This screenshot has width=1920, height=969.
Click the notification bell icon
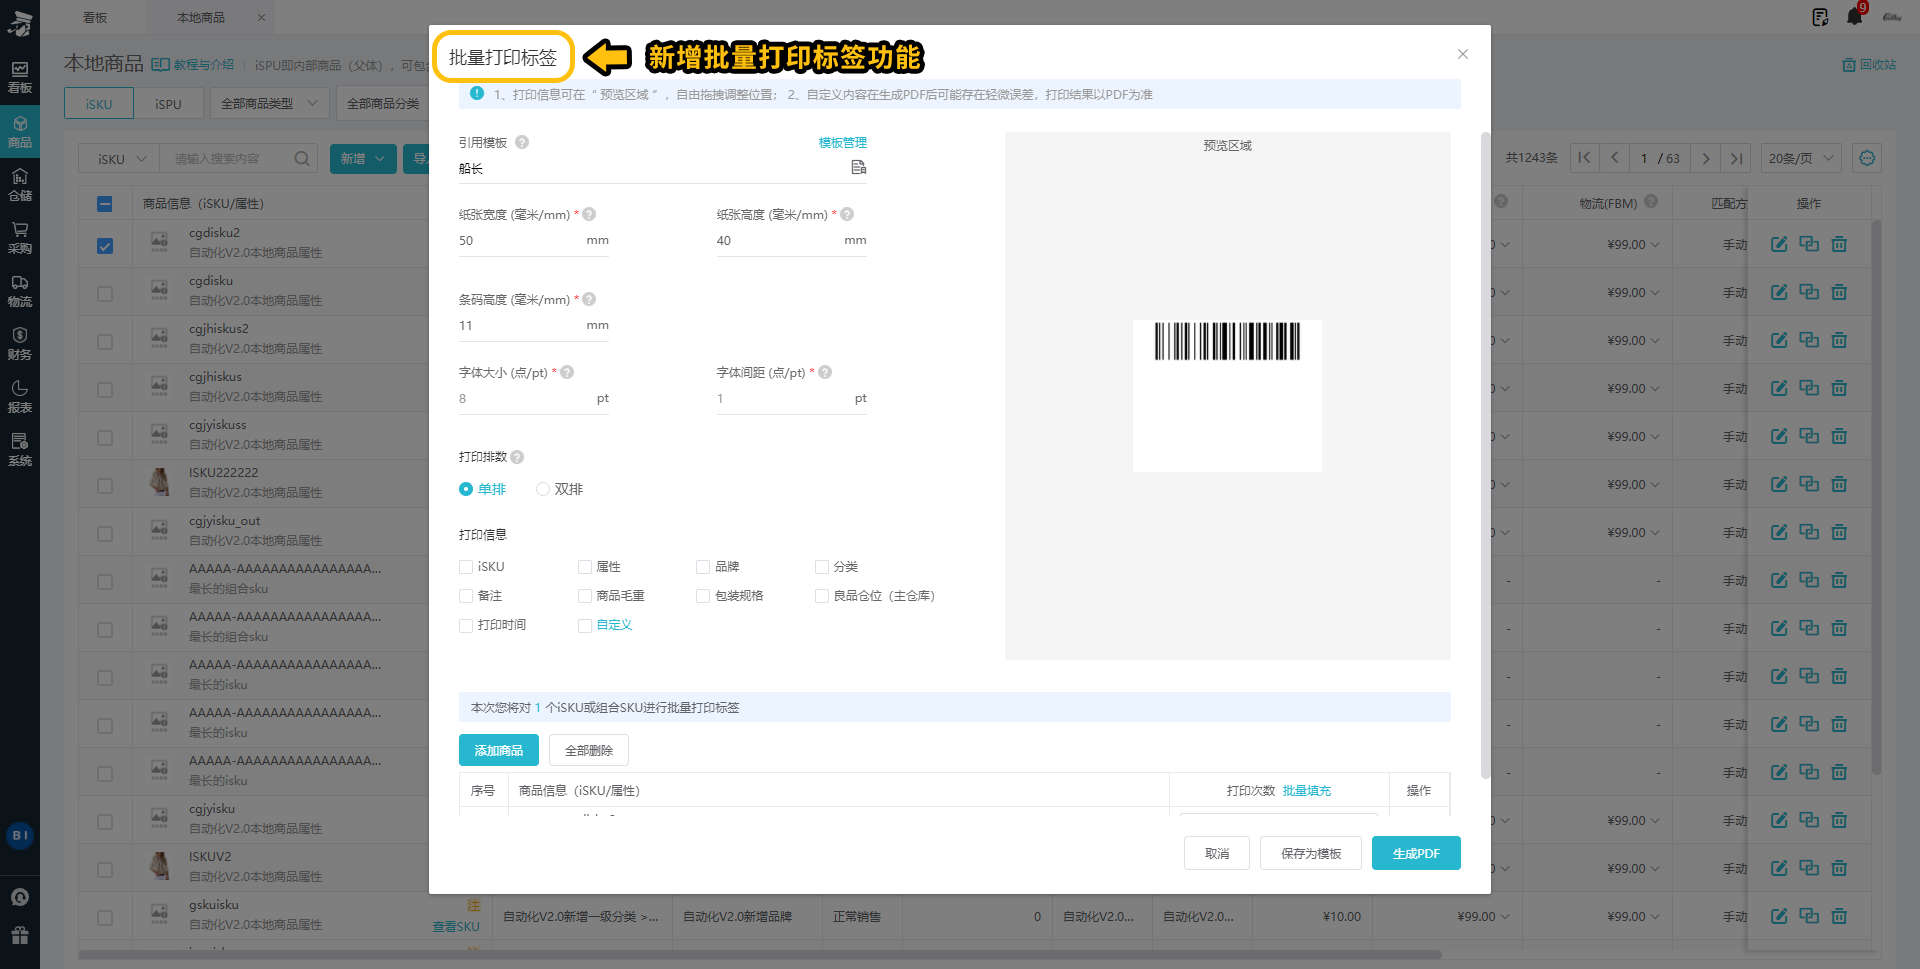[1854, 17]
